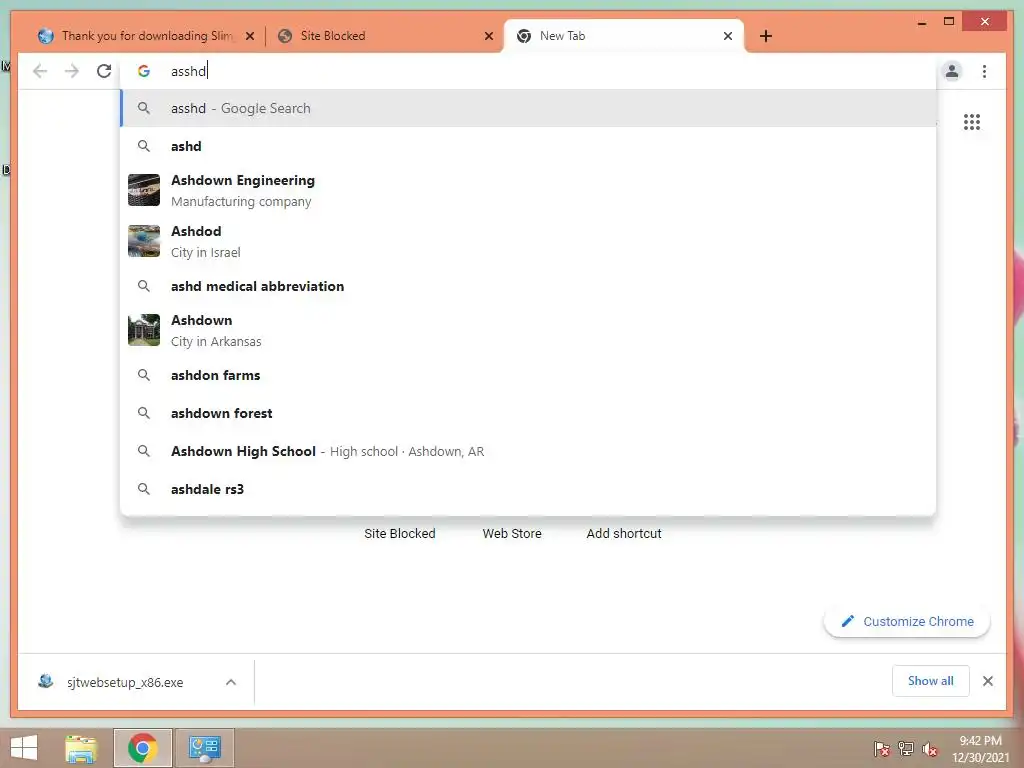Open the Control Panel taskbar icon
This screenshot has height=768, width=1024.
205,748
